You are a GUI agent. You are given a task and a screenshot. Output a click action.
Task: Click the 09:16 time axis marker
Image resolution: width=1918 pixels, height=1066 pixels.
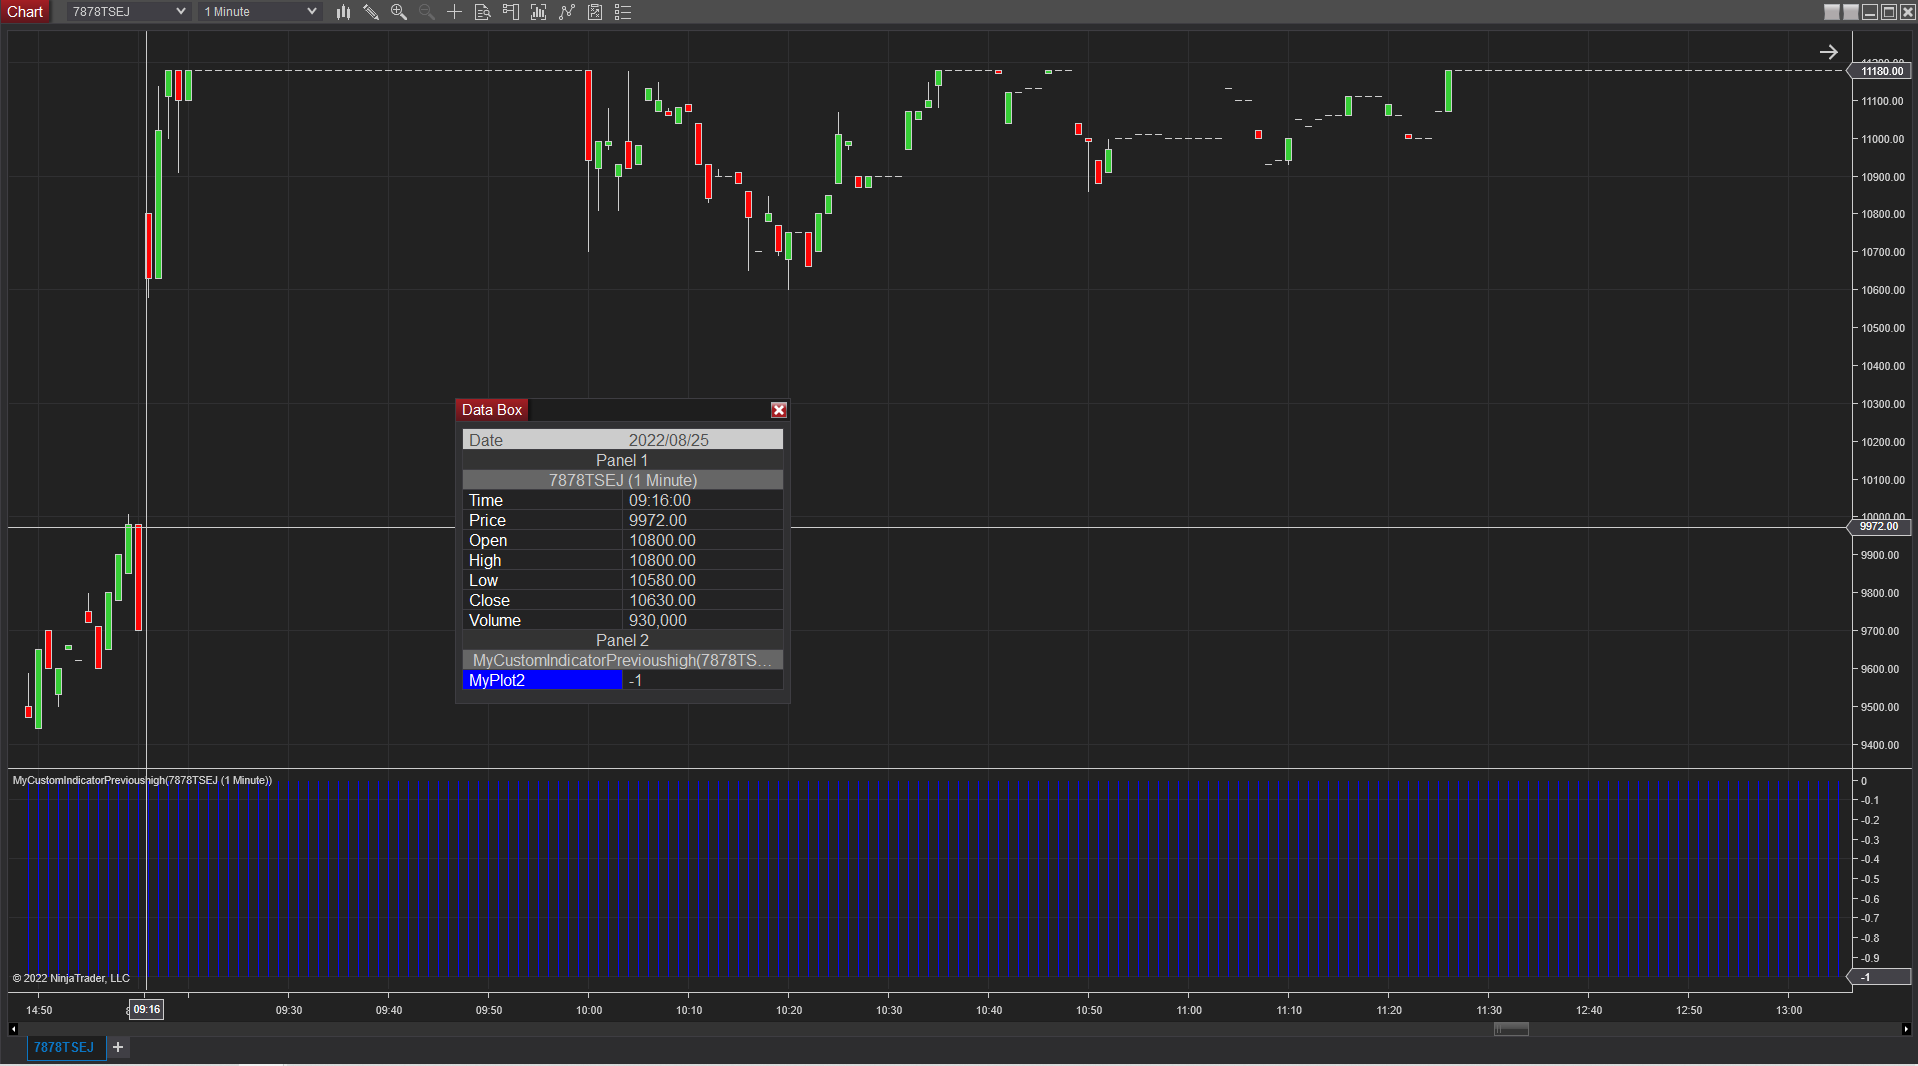[x=147, y=1010]
